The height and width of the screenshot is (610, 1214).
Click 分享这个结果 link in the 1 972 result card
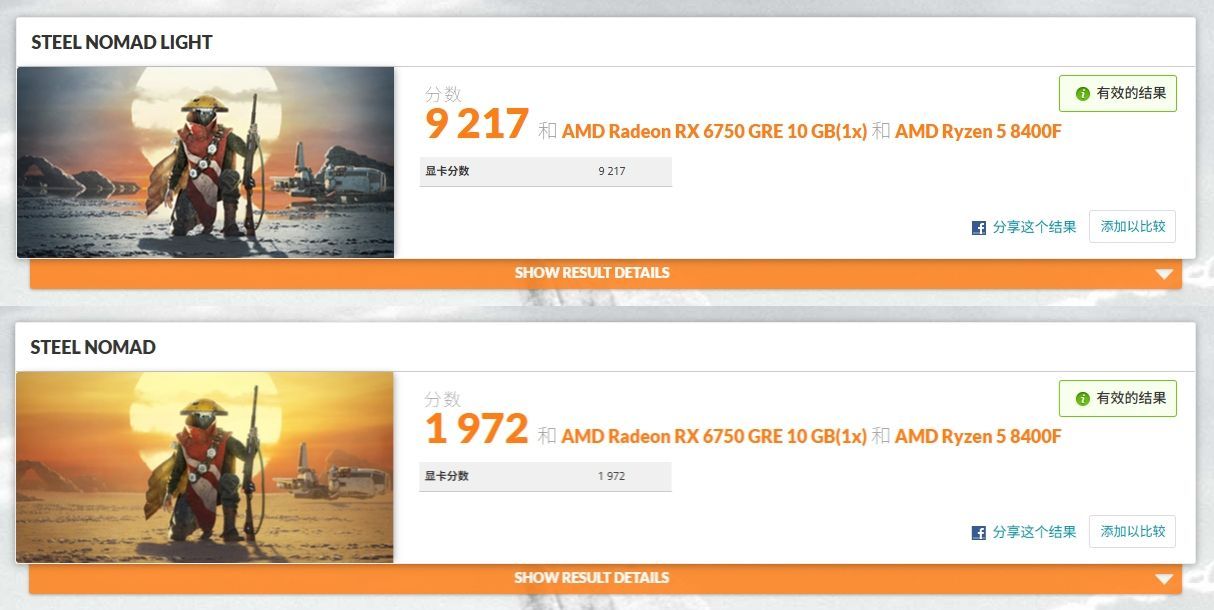(1034, 532)
